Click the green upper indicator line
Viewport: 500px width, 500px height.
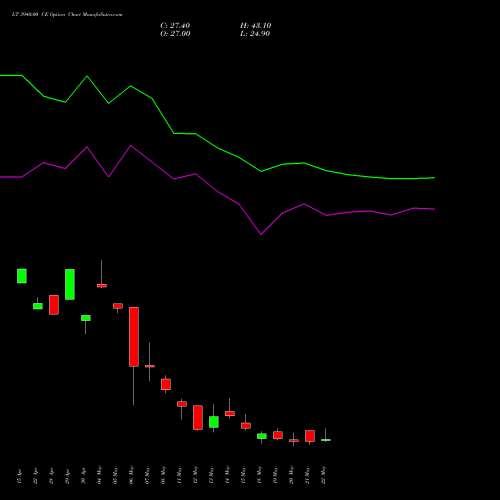tap(217, 147)
